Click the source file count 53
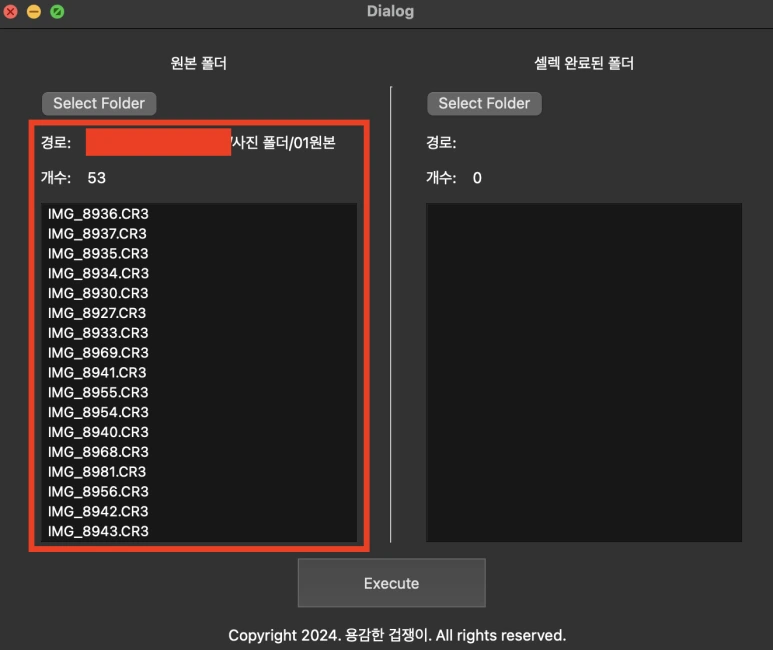 (97, 178)
